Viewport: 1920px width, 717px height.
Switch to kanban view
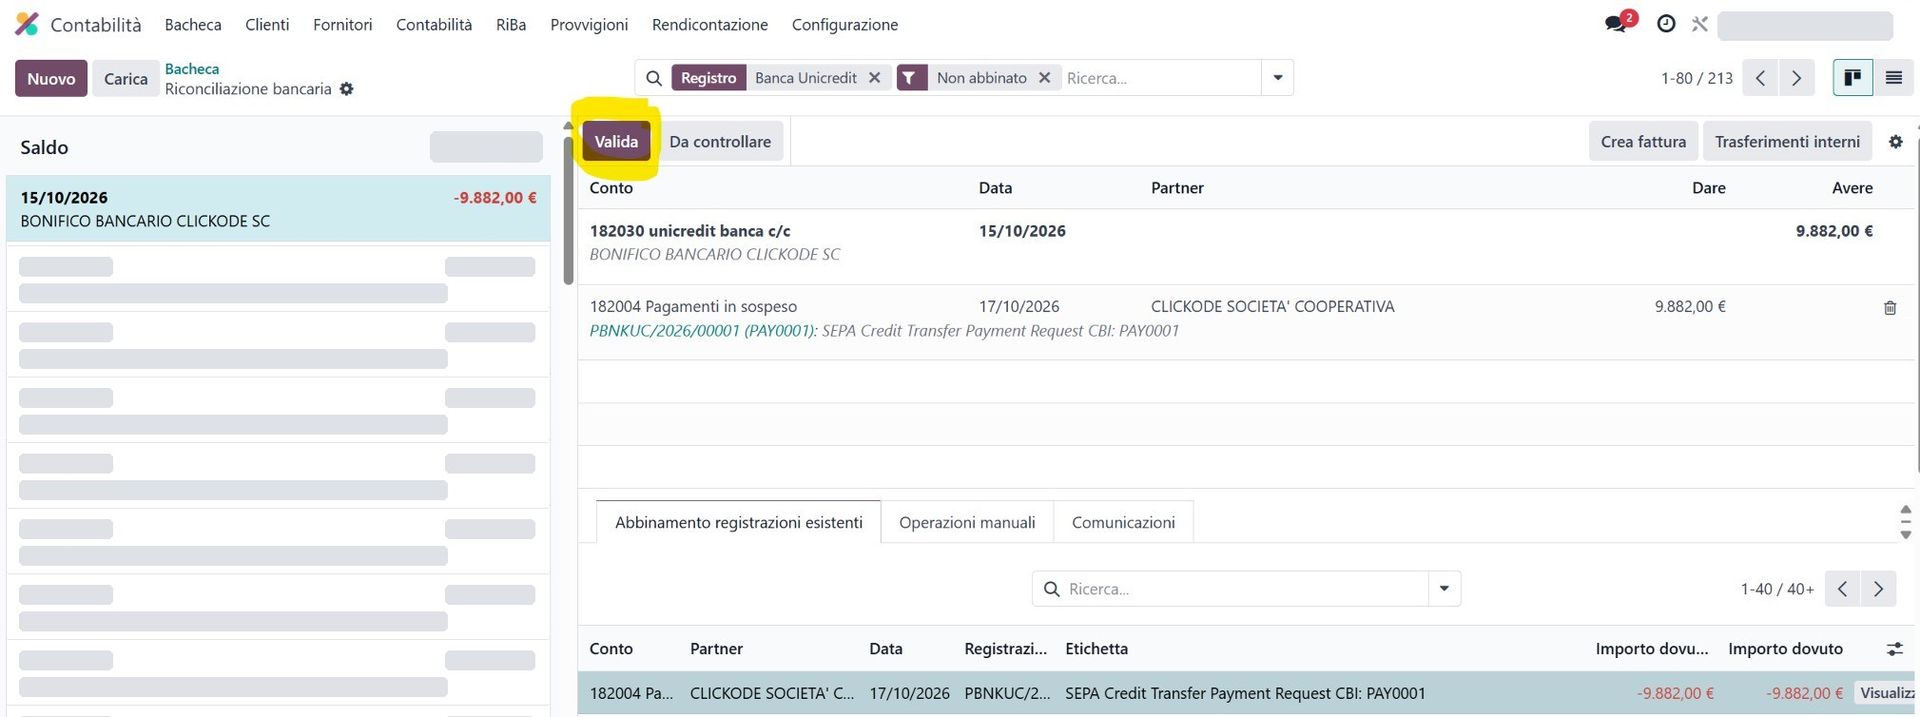pos(1852,78)
